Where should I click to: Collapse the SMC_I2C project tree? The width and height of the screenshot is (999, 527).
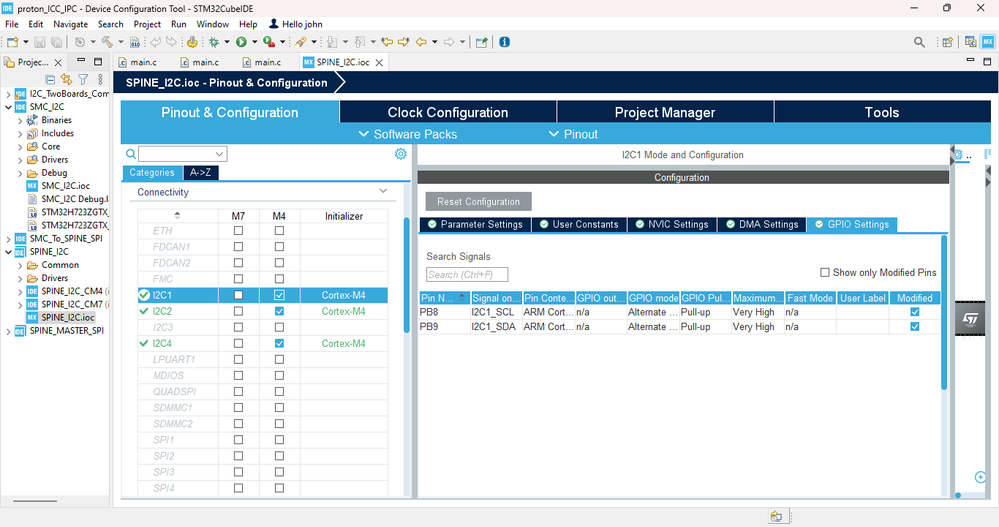(x=8, y=107)
